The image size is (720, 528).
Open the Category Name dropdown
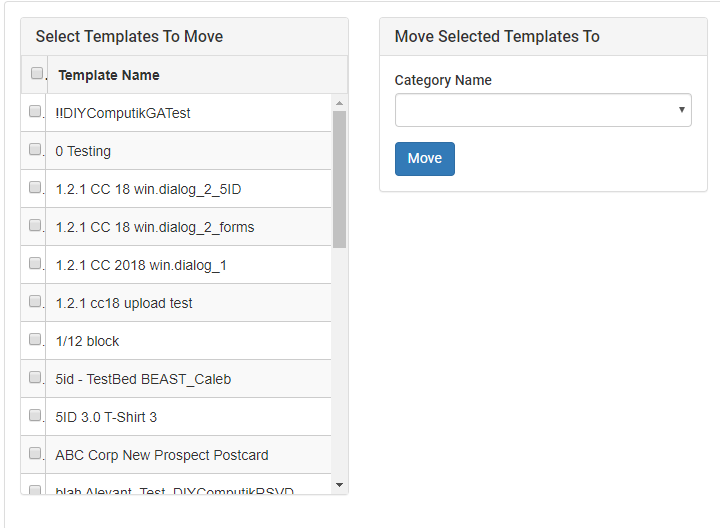click(543, 110)
